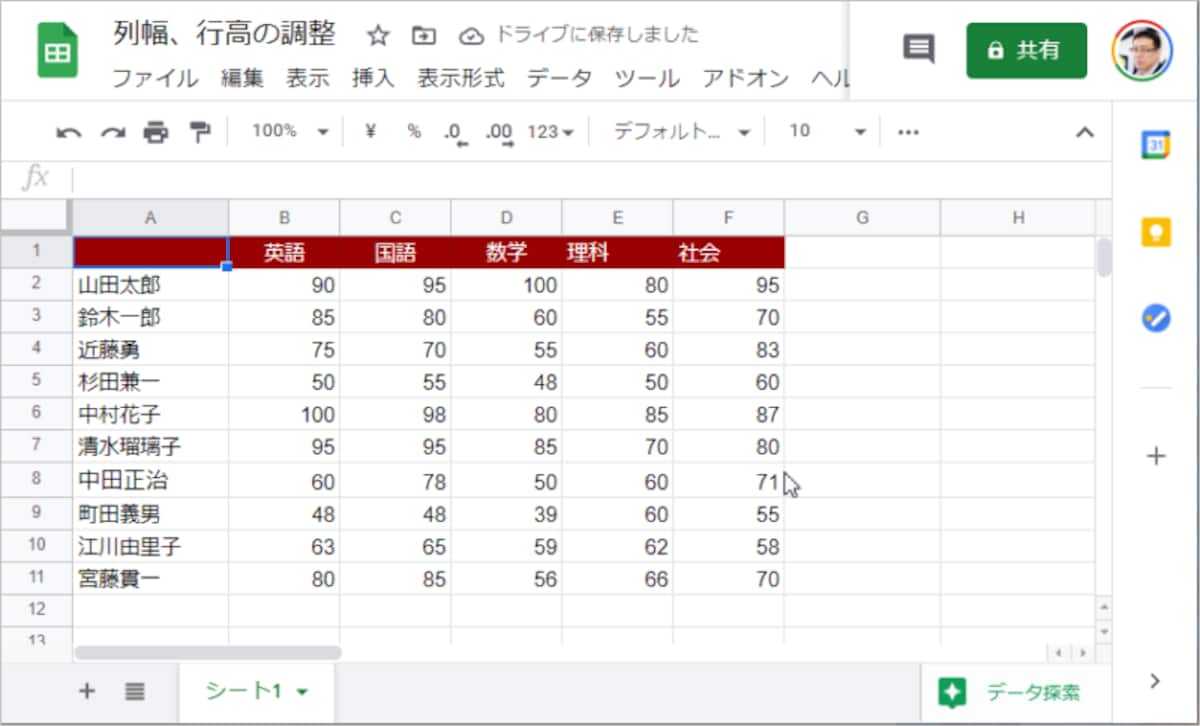Open Google Keep in side panel
This screenshot has height=726, width=1200.
click(x=1156, y=232)
